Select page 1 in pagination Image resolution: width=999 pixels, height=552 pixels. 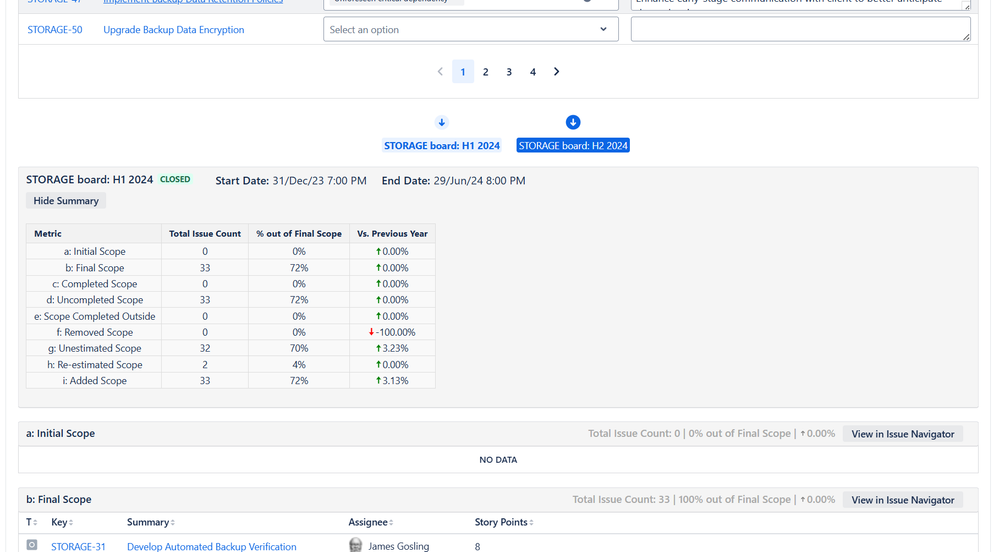click(463, 72)
